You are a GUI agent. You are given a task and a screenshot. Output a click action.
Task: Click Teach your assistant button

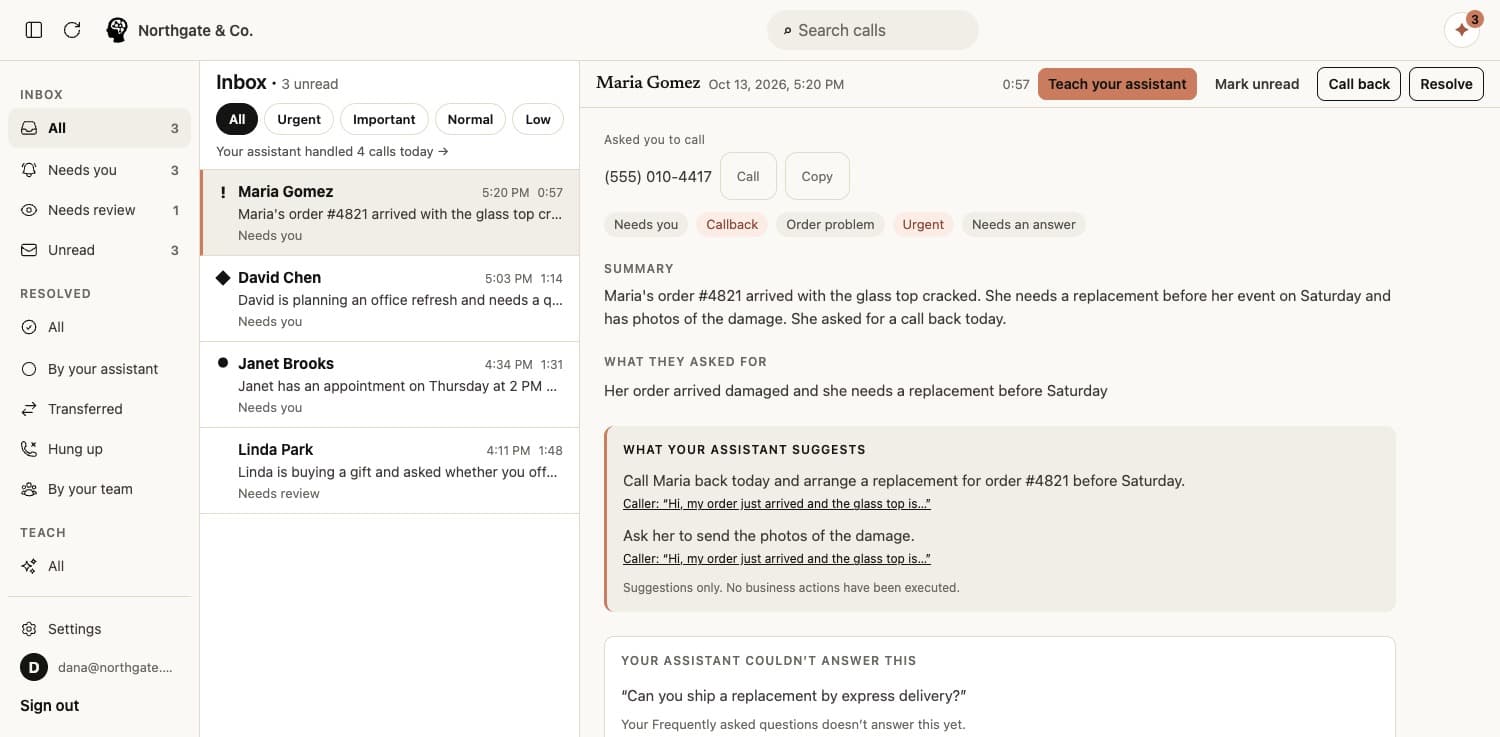pos(1117,84)
